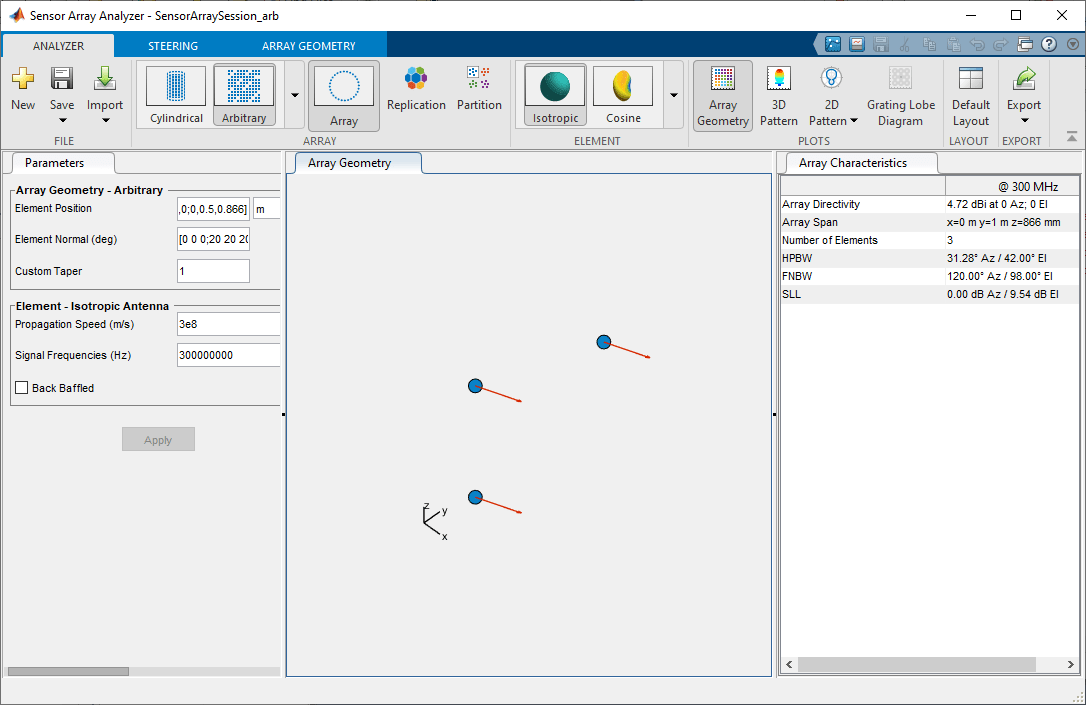Click the top-right array element marker

click(604, 342)
